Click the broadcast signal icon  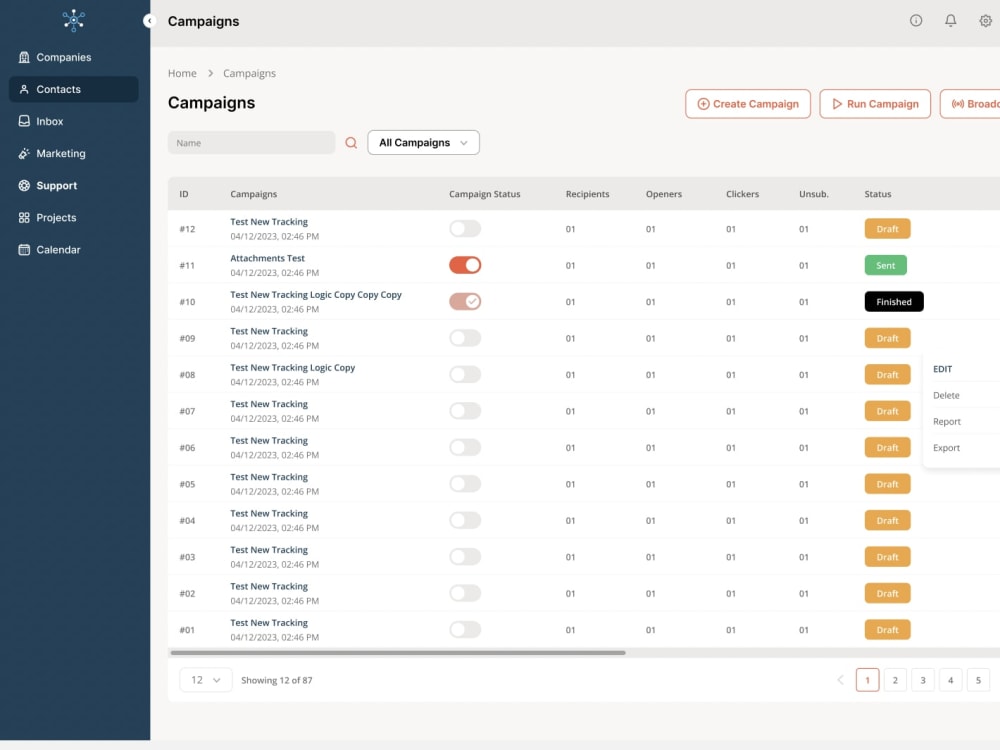[957, 104]
